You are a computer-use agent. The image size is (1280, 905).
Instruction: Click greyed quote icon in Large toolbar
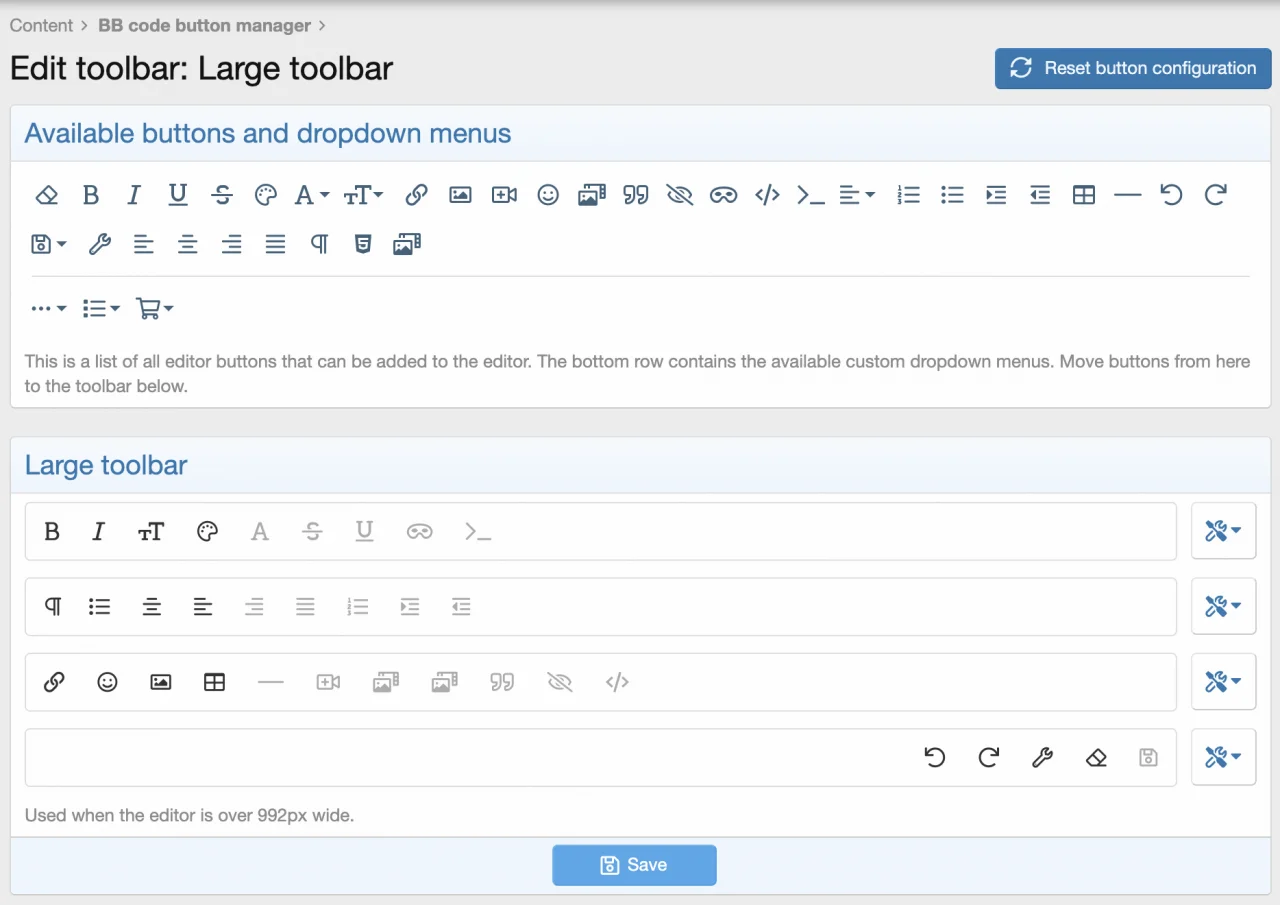tap(502, 682)
